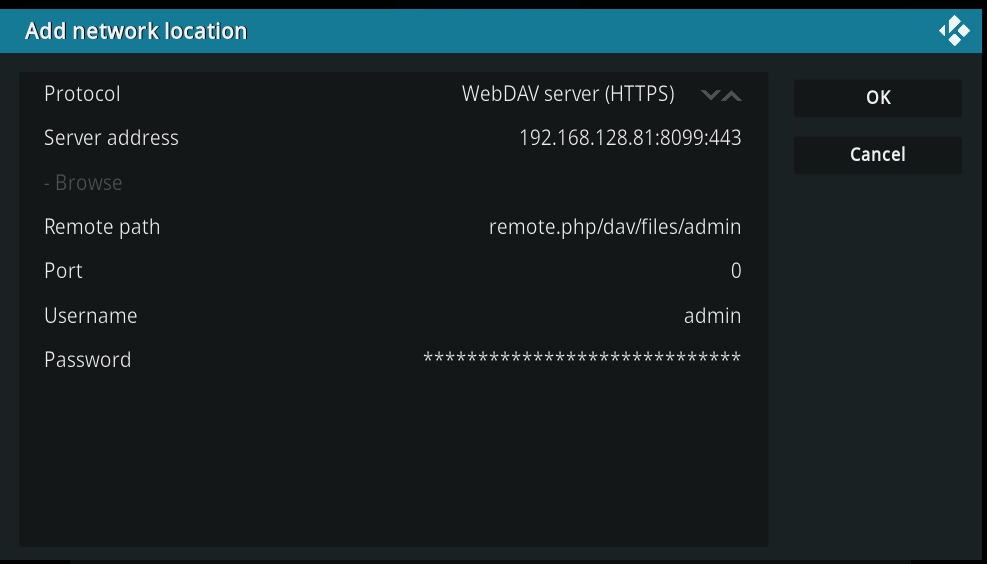Click the Add network location title
The width and height of the screenshot is (987, 564).
136,31
